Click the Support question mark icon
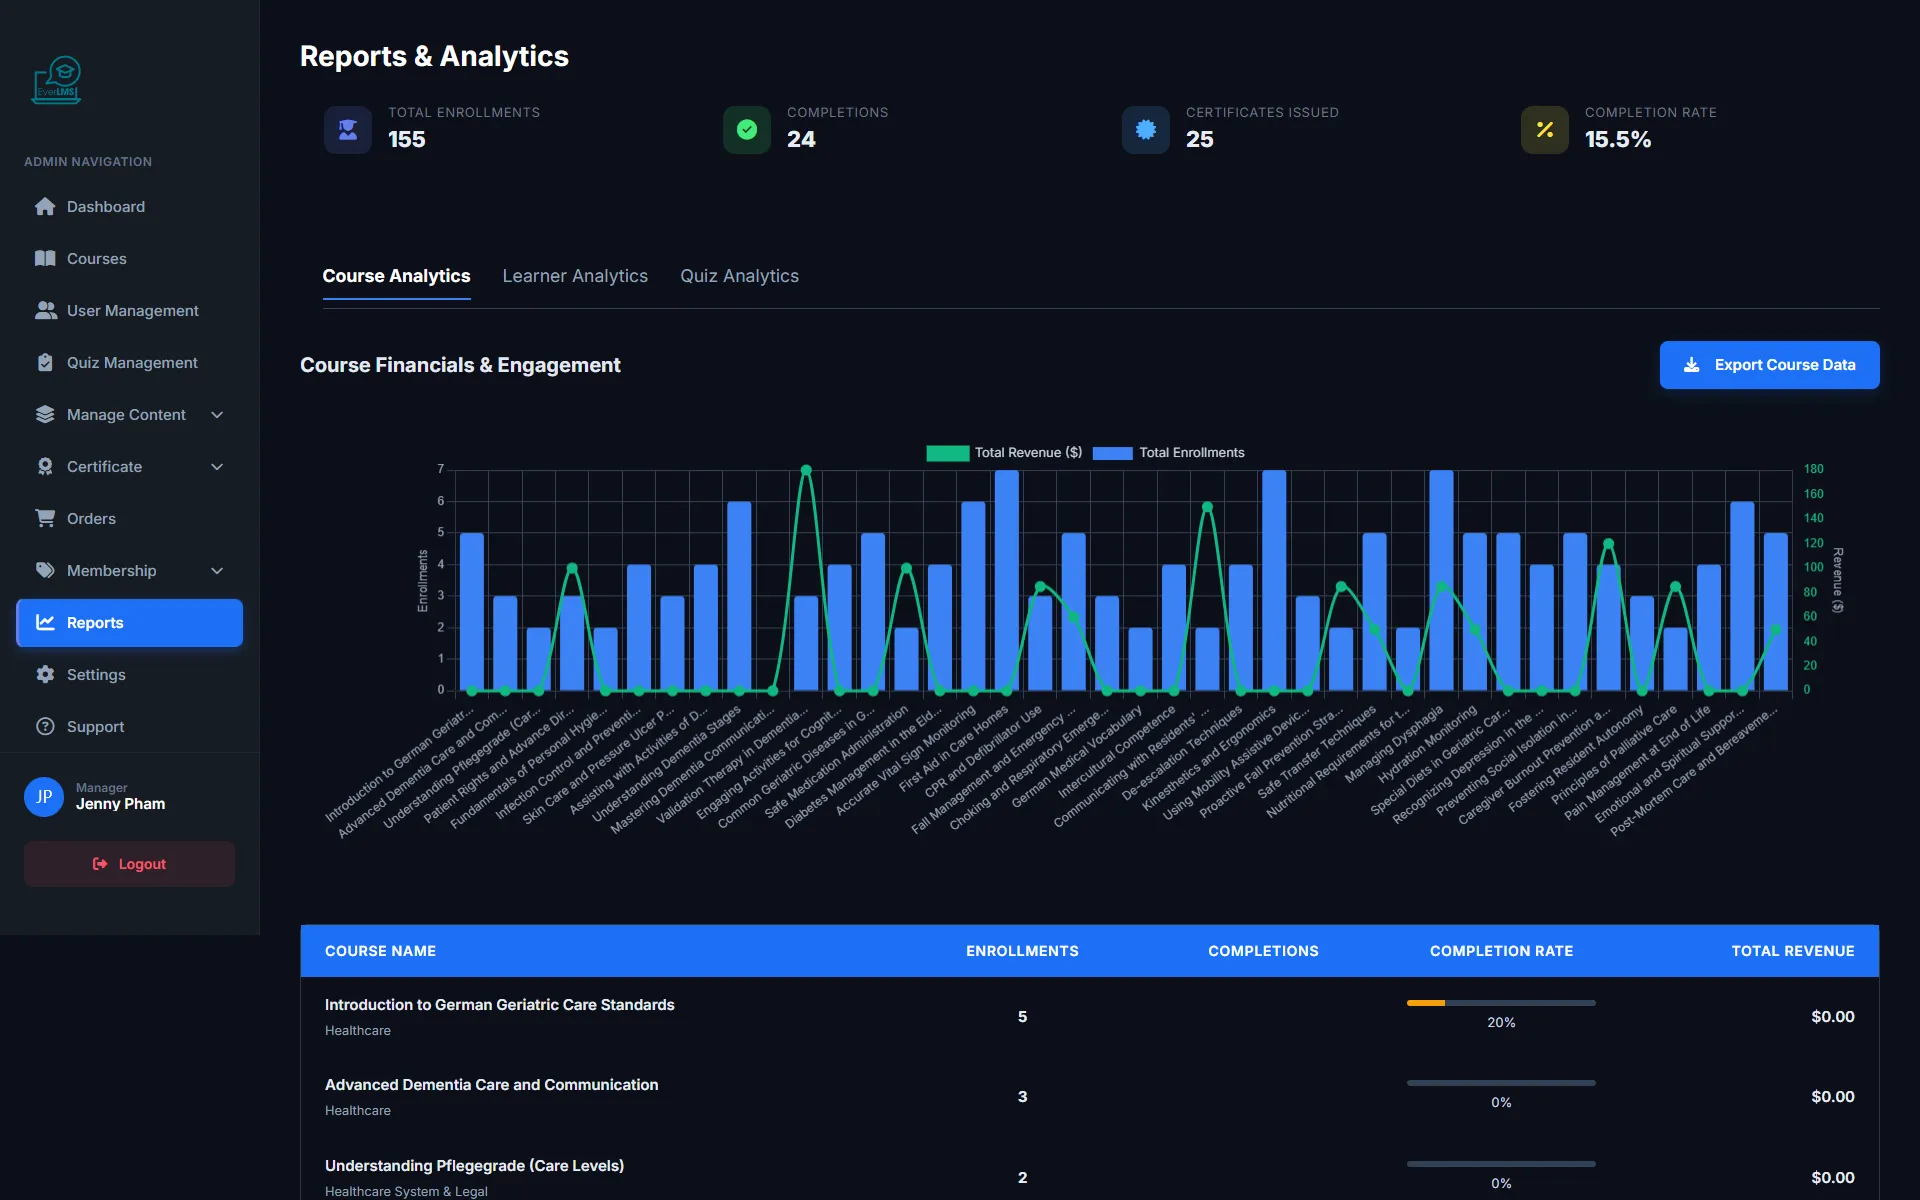 [45, 726]
